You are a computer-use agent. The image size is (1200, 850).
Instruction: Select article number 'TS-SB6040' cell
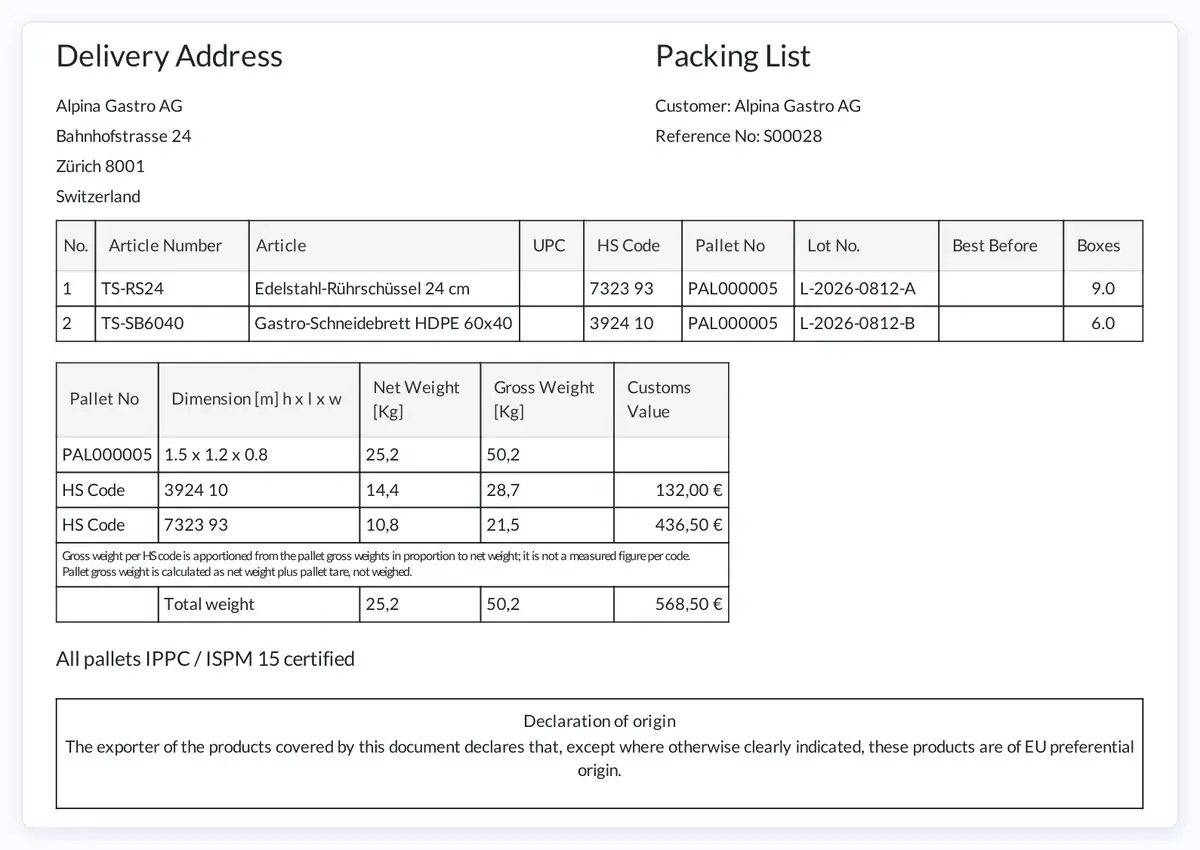click(172, 323)
